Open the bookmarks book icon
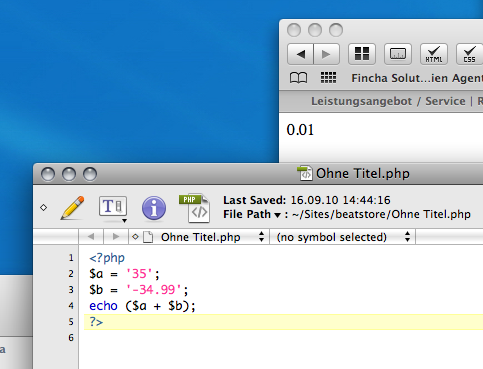The width and height of the screenshot is (483, 369). (x=298, y=78)
